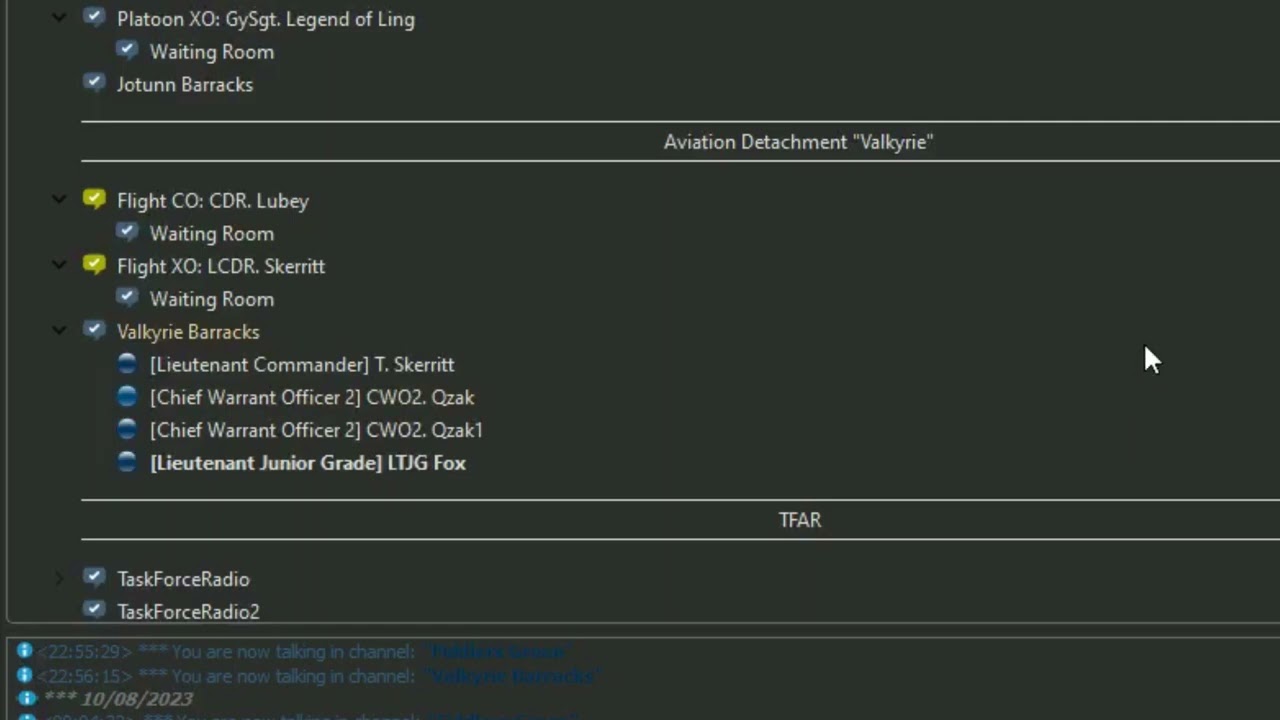
Task: Select user CWO2. Qzak in Valkyrie Barracks
Action: point(312,397)
